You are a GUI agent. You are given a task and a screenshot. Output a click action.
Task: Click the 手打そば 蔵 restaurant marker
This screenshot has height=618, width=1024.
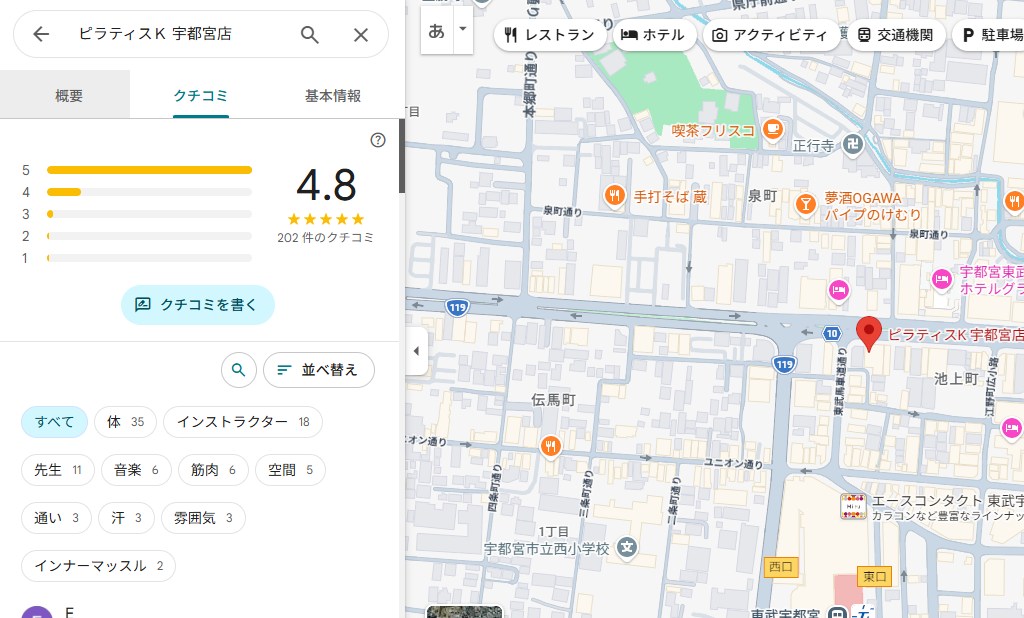[615, 196]
